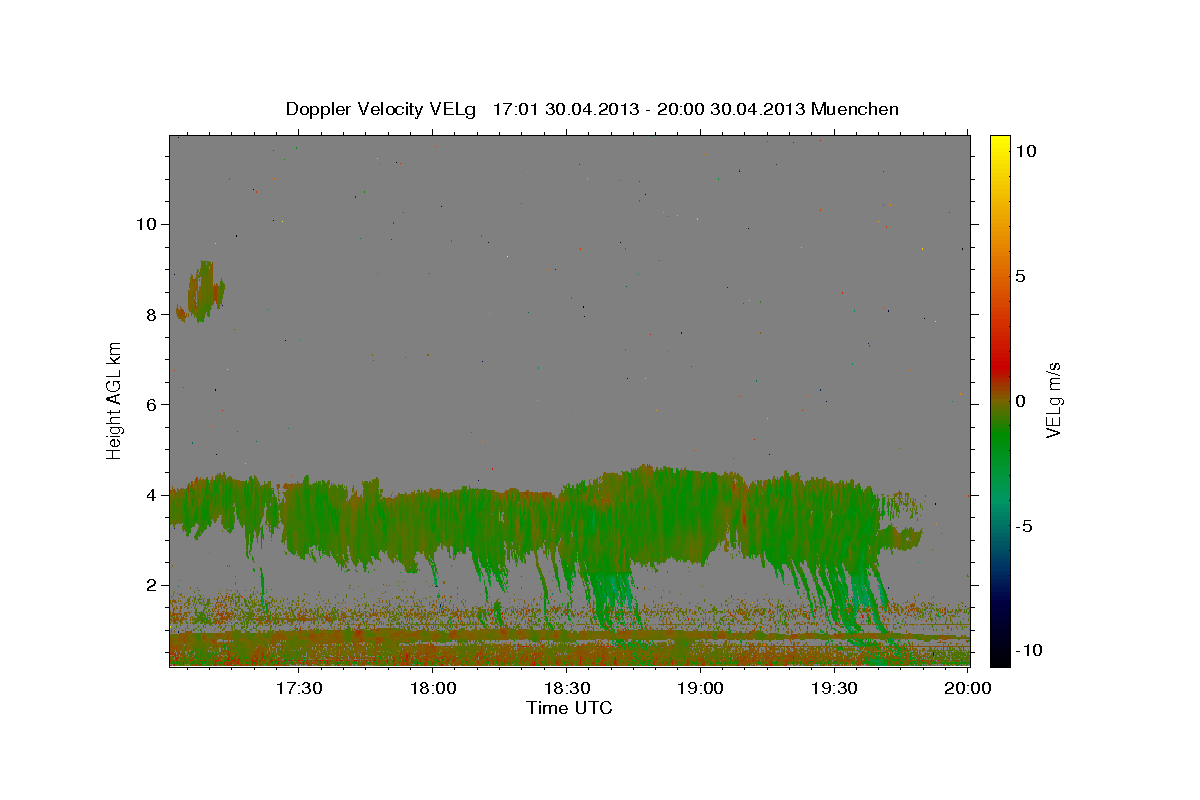Screen dimensions: 1200x800
Task: Click the 'Height AGL km' axis label
Action: point(115,400)
